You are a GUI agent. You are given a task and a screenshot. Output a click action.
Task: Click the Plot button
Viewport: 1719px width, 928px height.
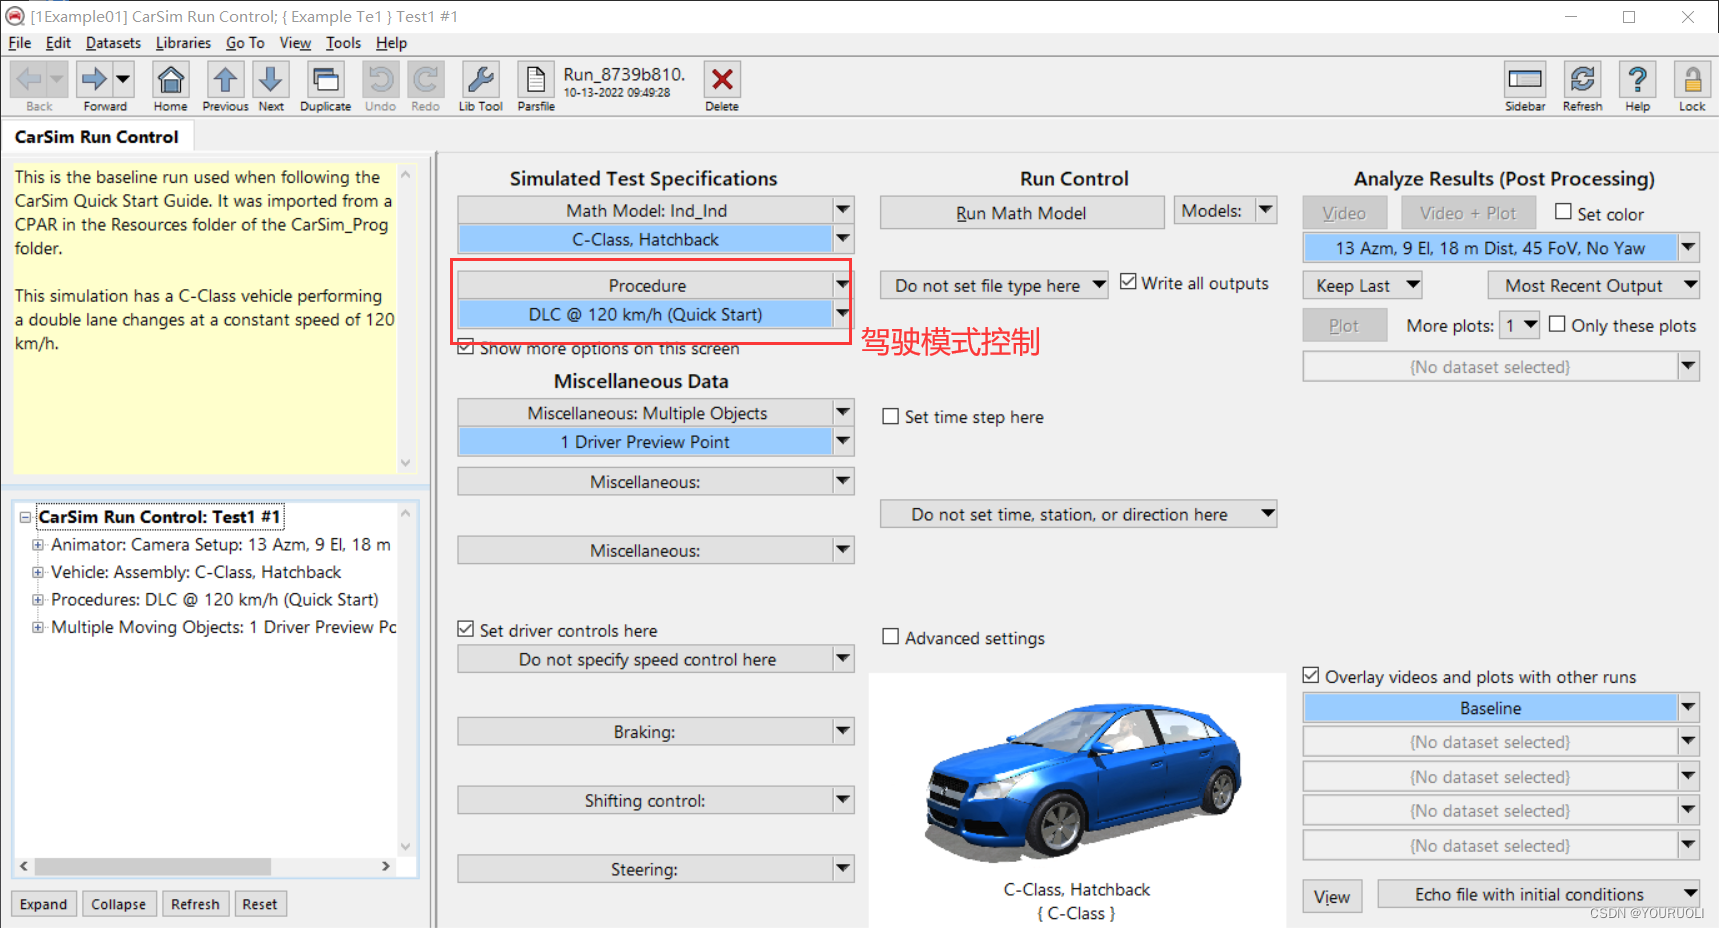tap(1344, 326)
